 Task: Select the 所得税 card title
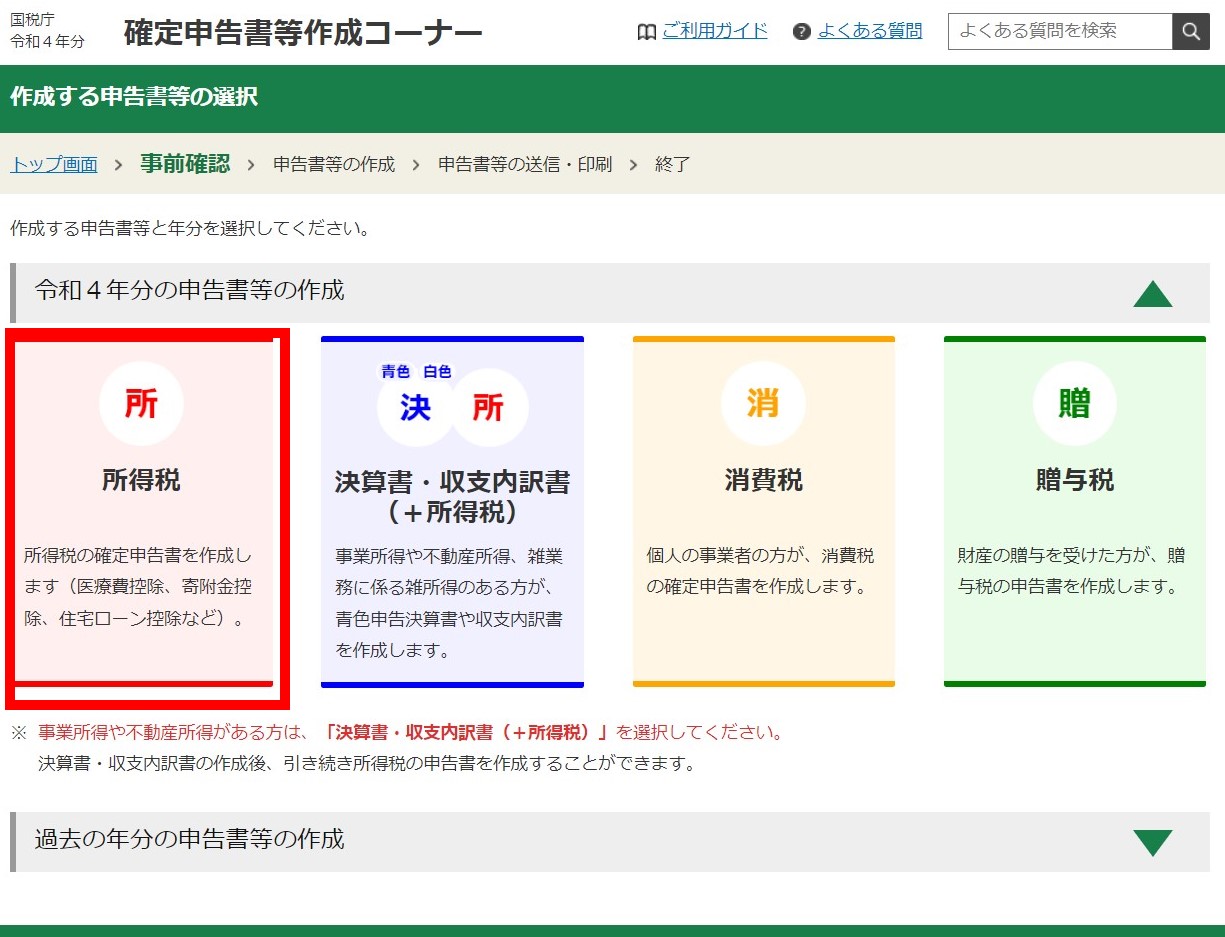(141, 480)
